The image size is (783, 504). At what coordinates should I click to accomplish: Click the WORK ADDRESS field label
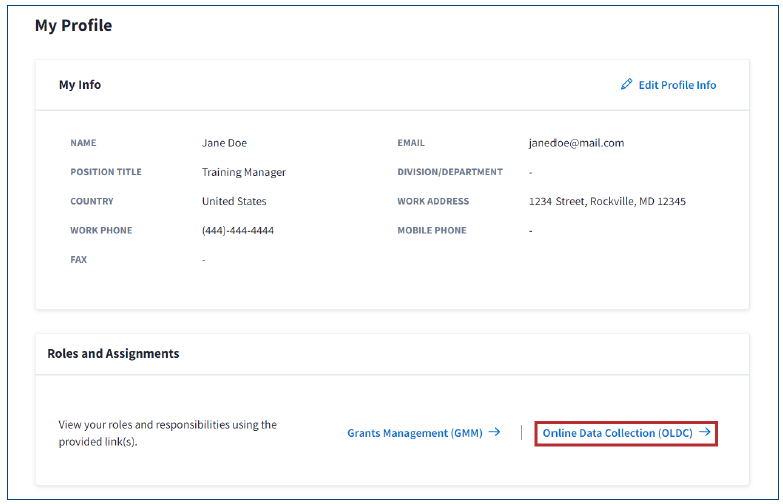pyautogui.click(x=432, y=201)
